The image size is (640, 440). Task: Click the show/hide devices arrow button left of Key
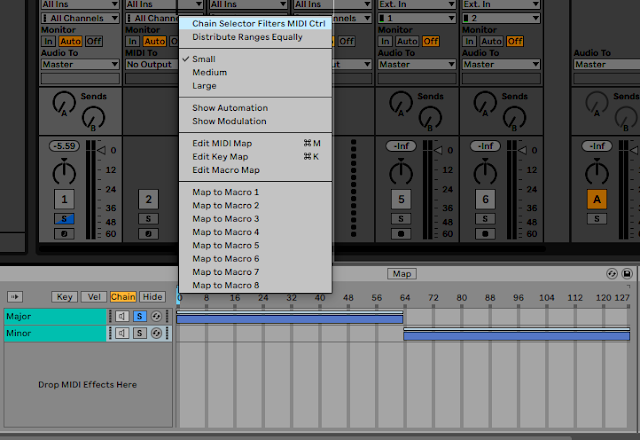coord(15,297)
